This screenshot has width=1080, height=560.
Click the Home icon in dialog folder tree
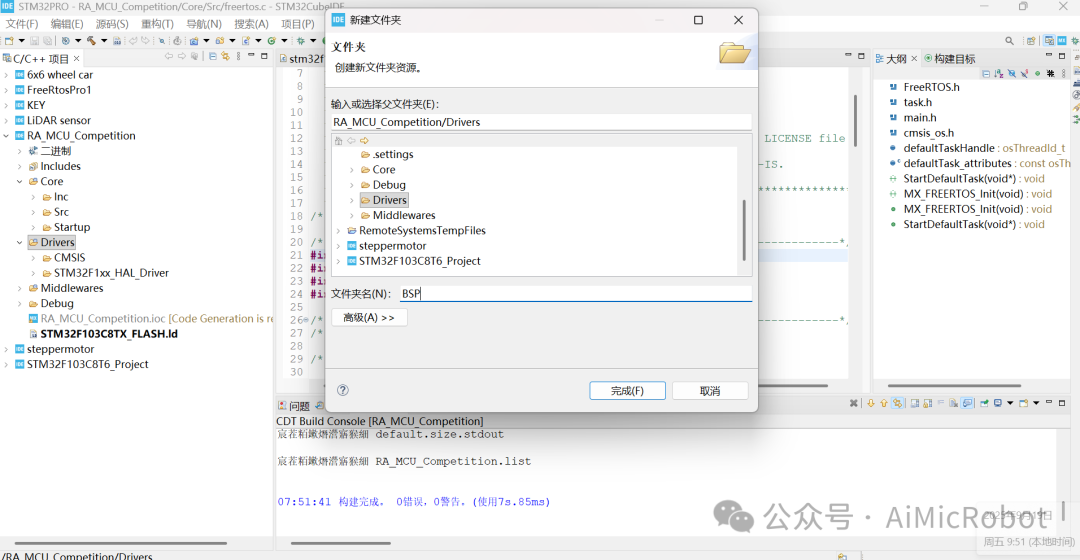[338, 141]
